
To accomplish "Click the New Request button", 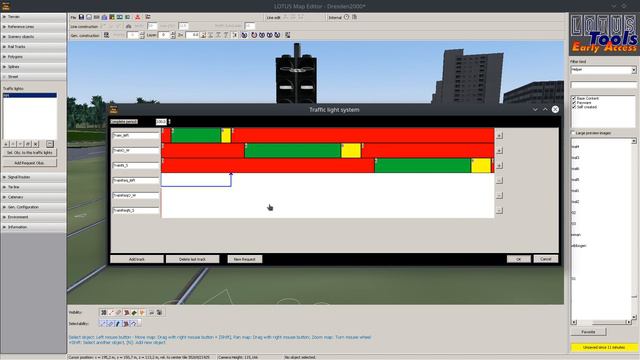I will tap(245, 259).
